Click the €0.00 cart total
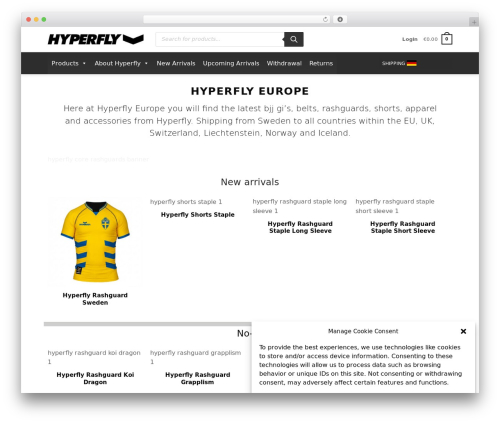Screen dimensions: 500x423 (x=430, y=39)
